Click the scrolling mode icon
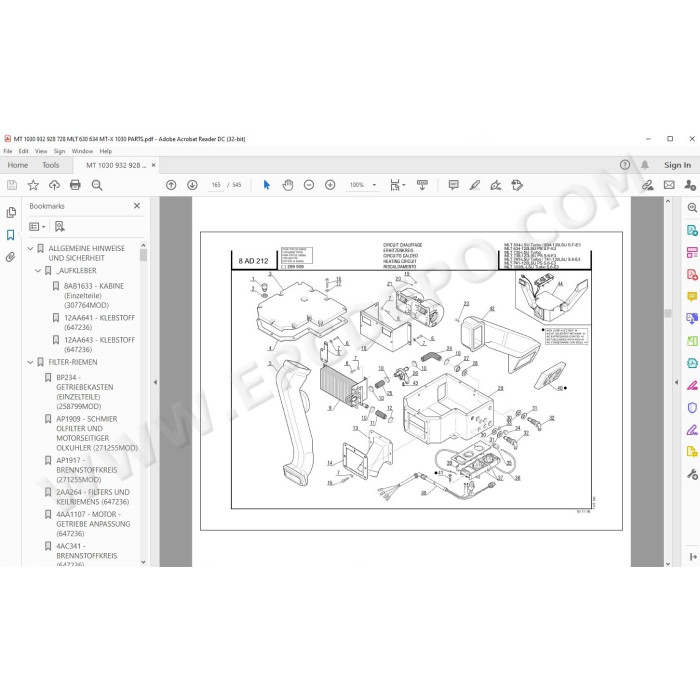This screenshot has height=700, width=700. pyautogui.click(x=422, y=185)
